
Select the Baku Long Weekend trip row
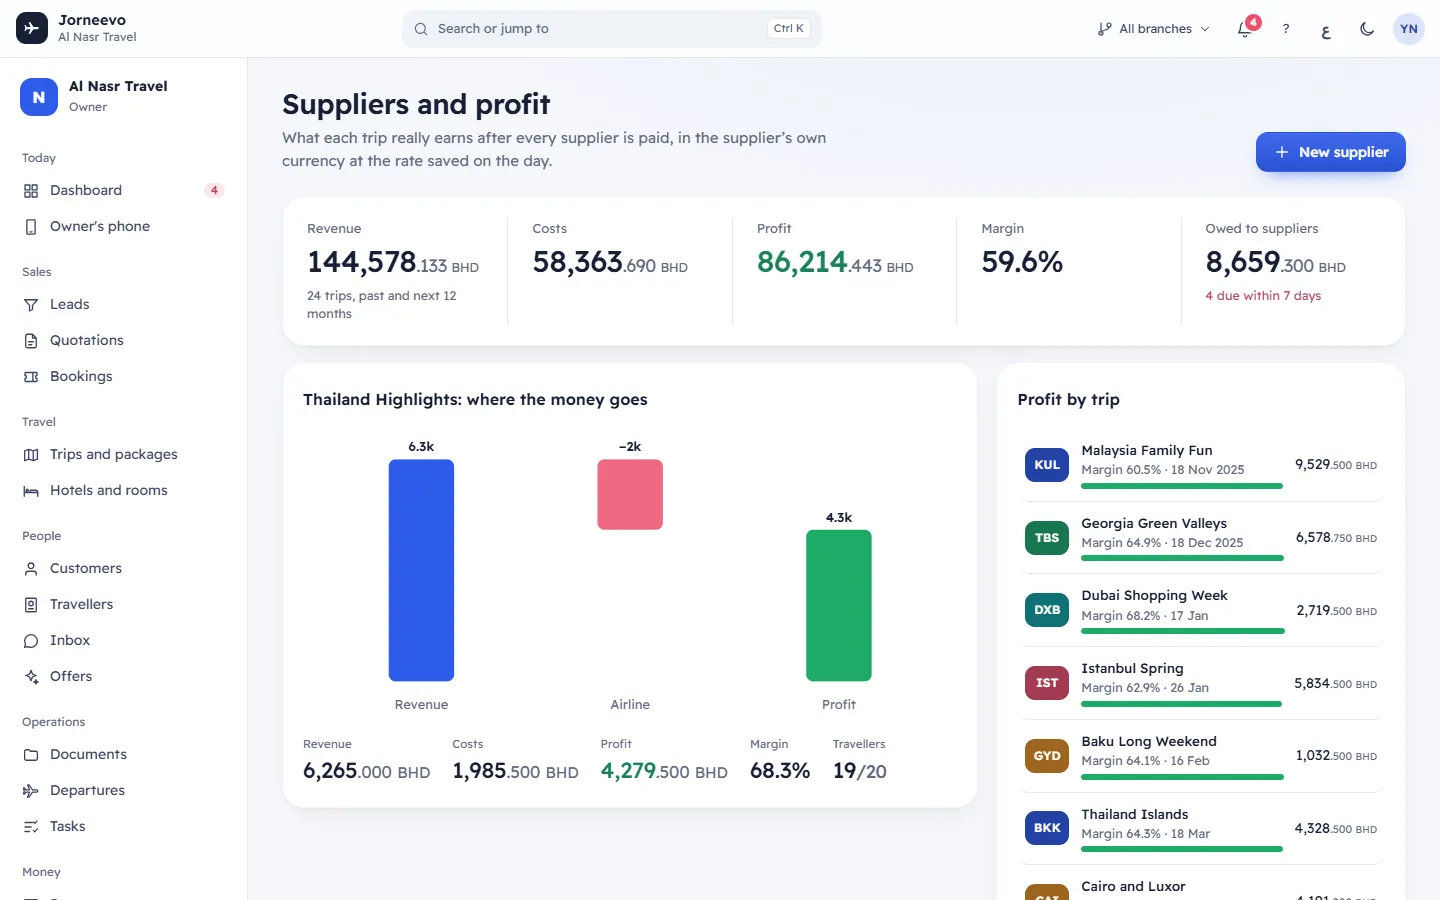tap(1200, 756)
